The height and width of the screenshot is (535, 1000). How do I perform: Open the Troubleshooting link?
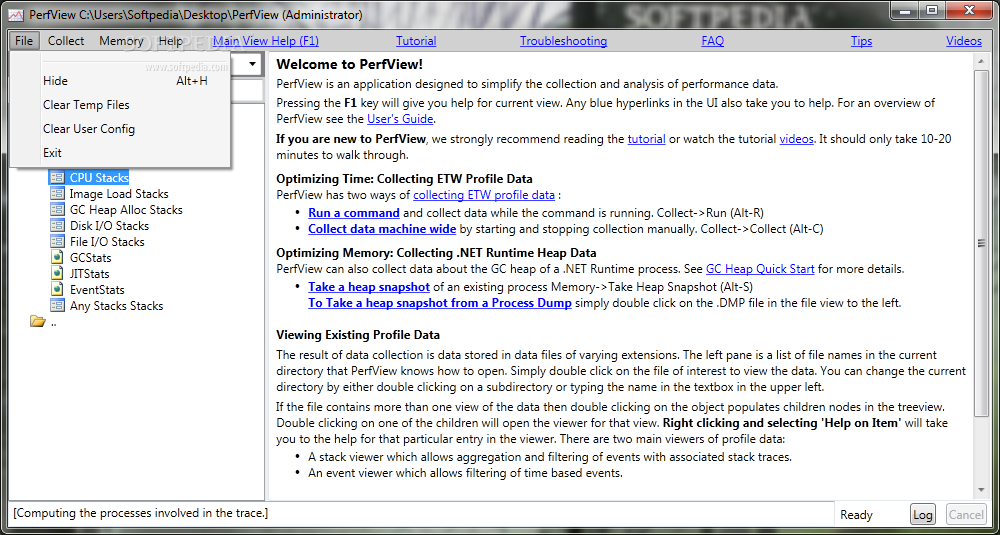[563, 41]
